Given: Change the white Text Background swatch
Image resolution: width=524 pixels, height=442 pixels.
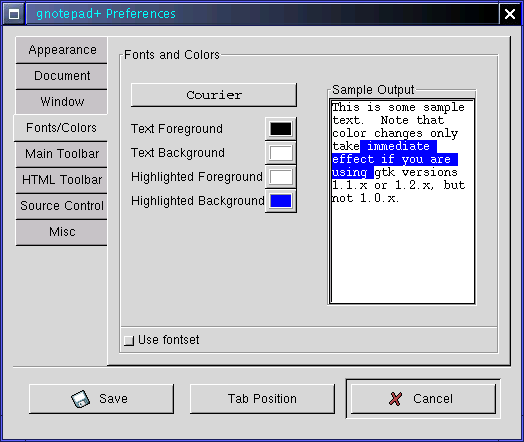Looking at the screenshot, I should (x=281, y=153).
